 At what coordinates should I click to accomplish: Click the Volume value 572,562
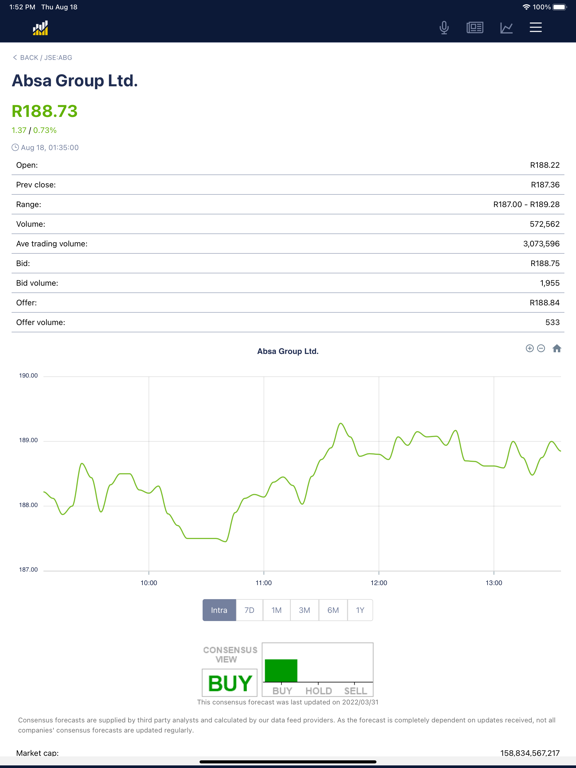click(x=545, y=224)
